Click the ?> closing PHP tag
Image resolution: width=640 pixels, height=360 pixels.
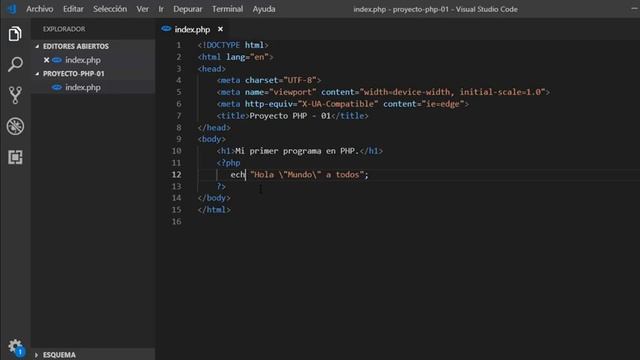[221, 186]
